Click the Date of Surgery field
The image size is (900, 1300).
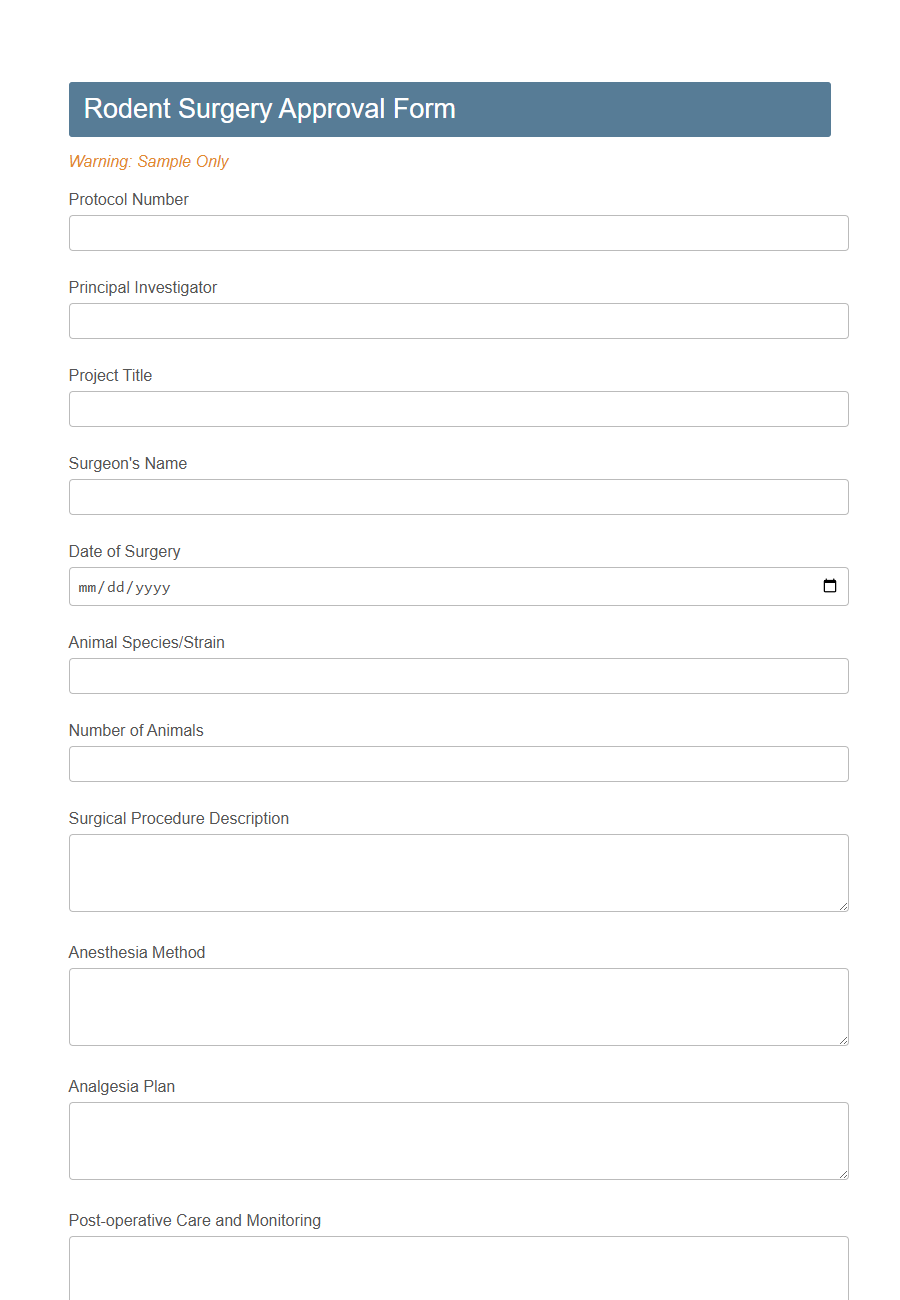[x=400, y=586]
